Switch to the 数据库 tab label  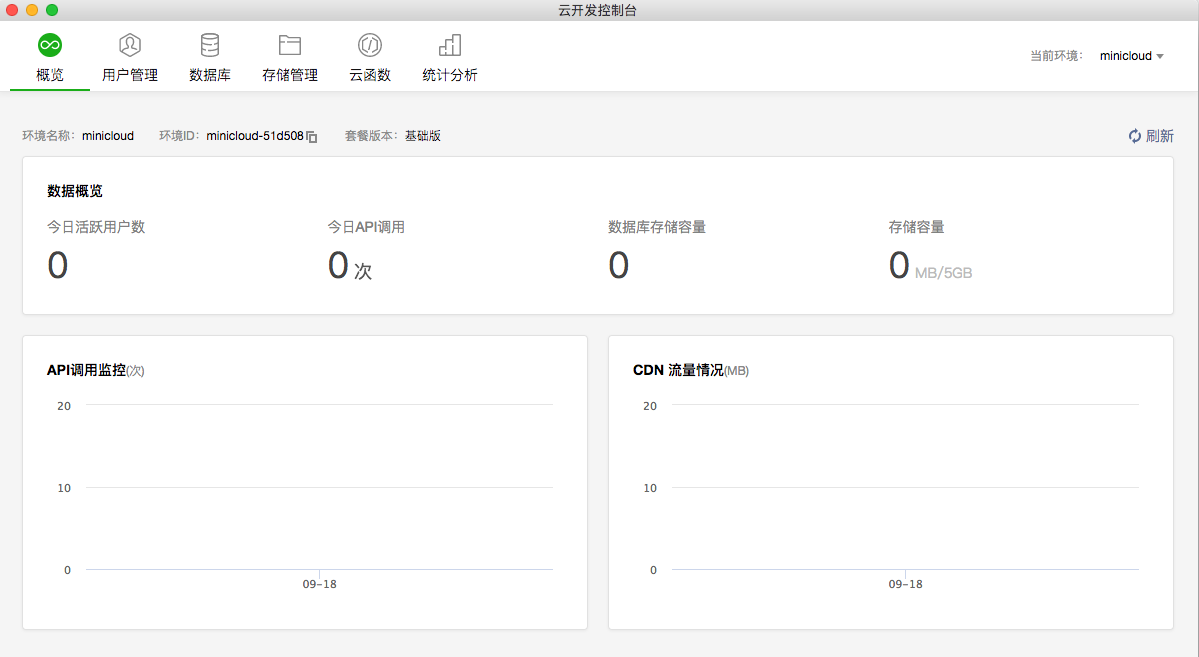[210, 75]
